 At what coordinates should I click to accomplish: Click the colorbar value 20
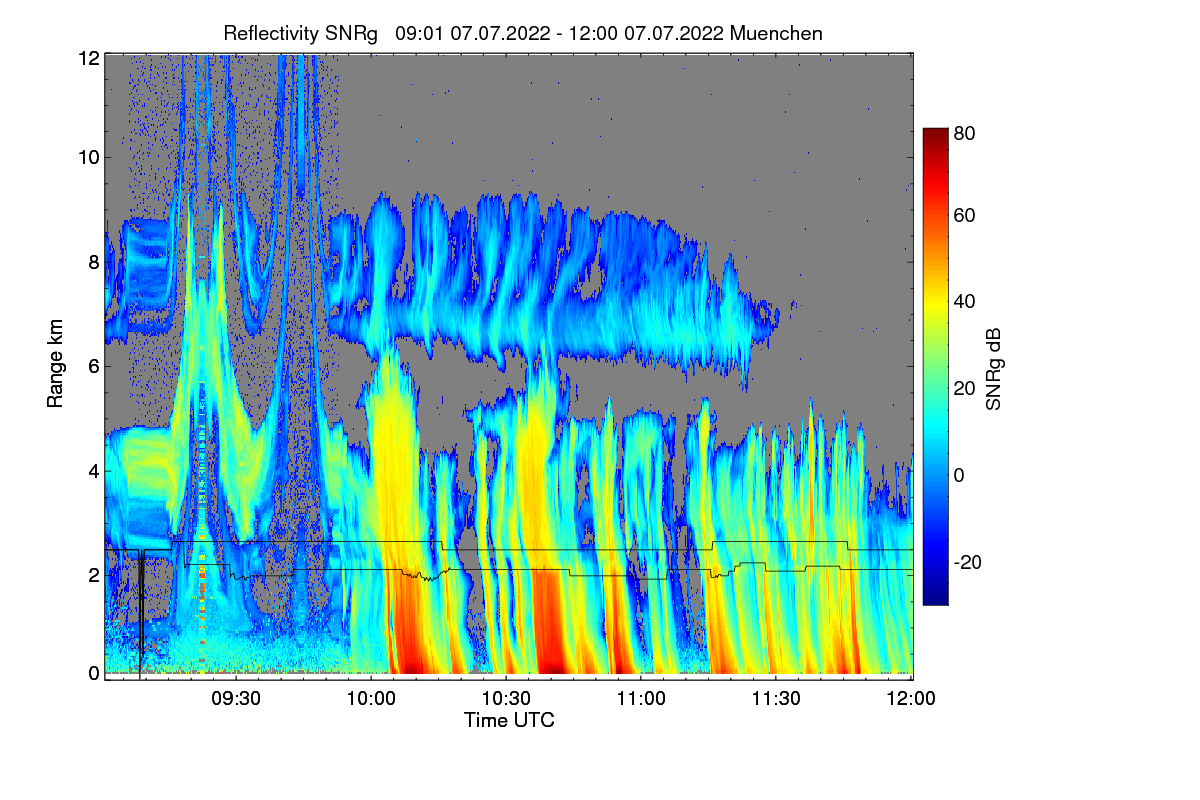pyautogui.click(x=964, y=388)
